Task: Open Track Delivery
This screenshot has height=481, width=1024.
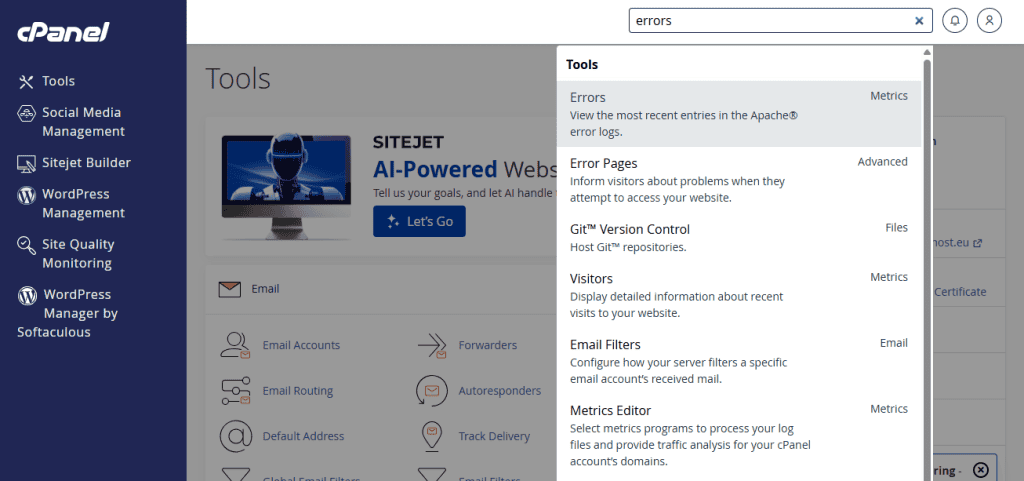Action: tap(494, 436)
